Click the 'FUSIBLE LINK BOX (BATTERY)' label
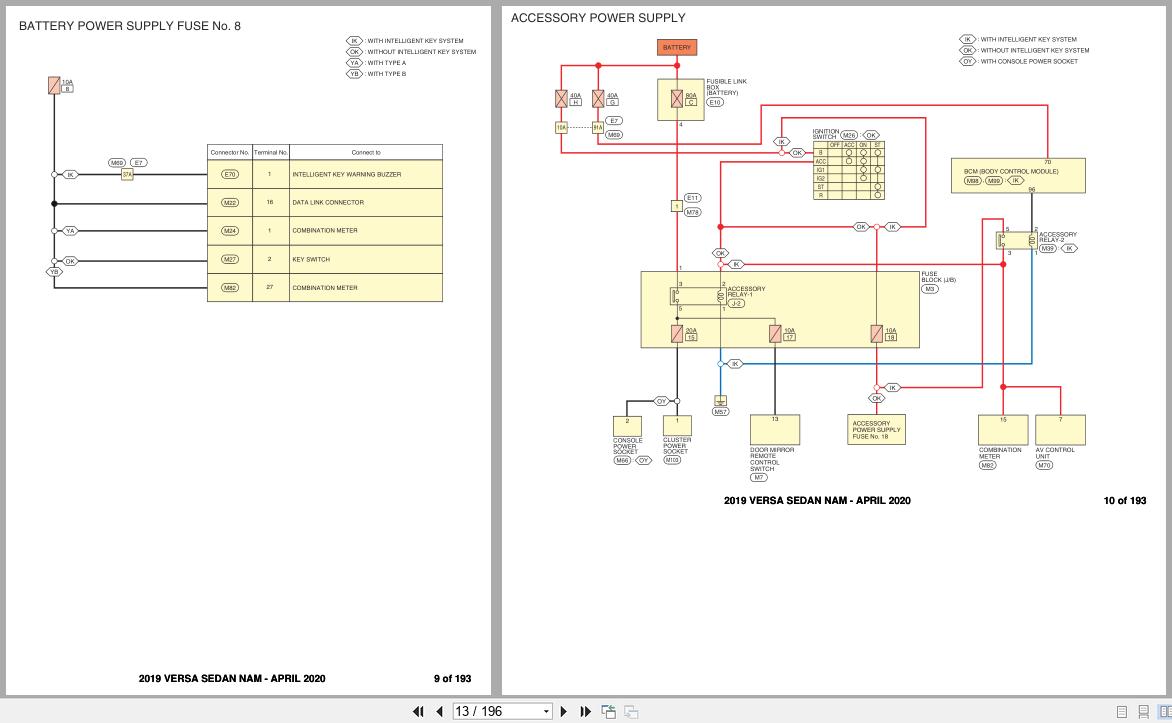The width and height of the screenshot is (1172, 723). pos(727,87)
